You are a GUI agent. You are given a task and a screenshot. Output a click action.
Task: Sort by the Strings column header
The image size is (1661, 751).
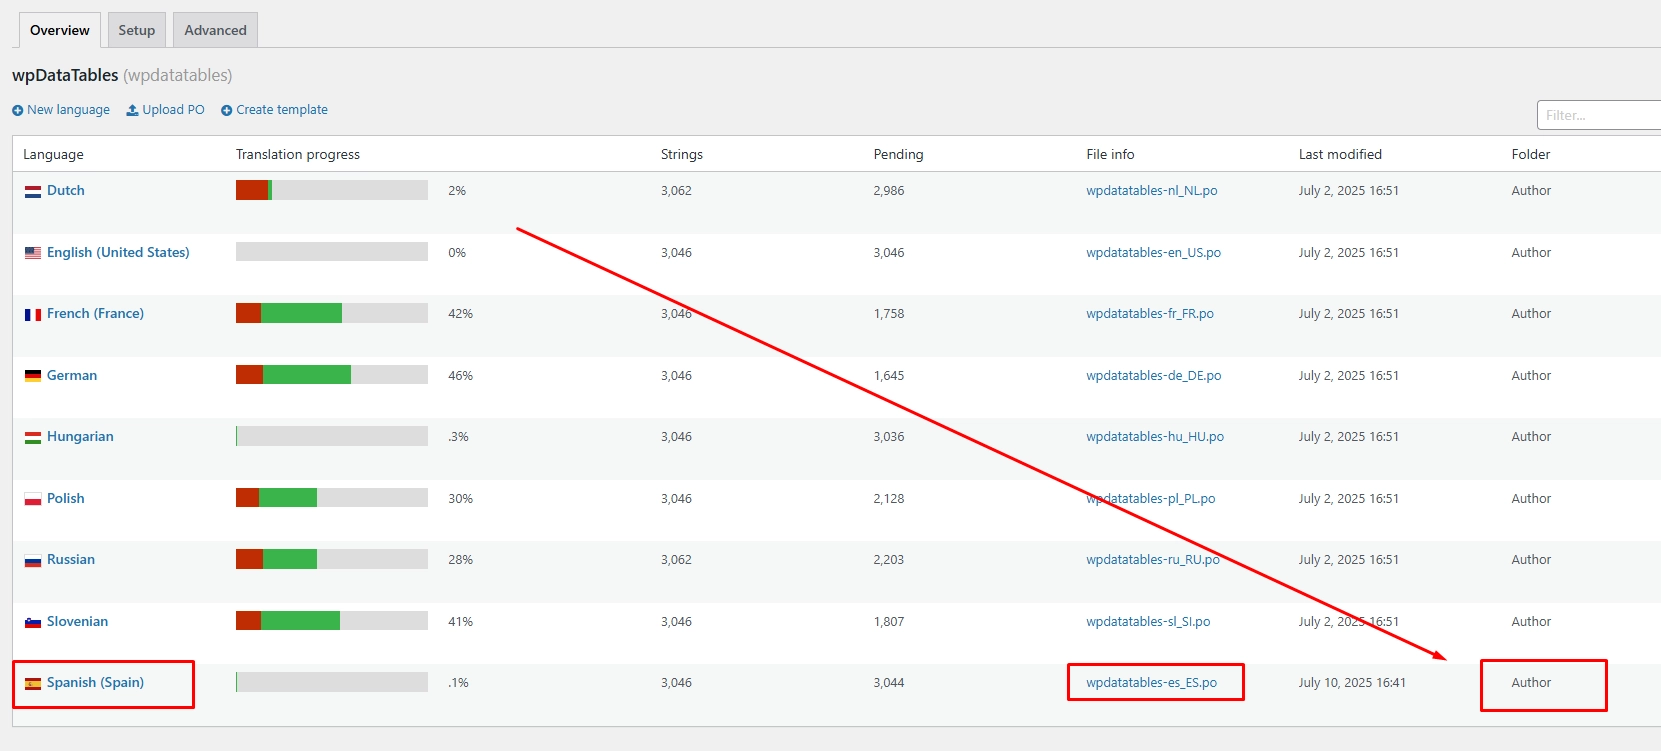tap(682, 154)
